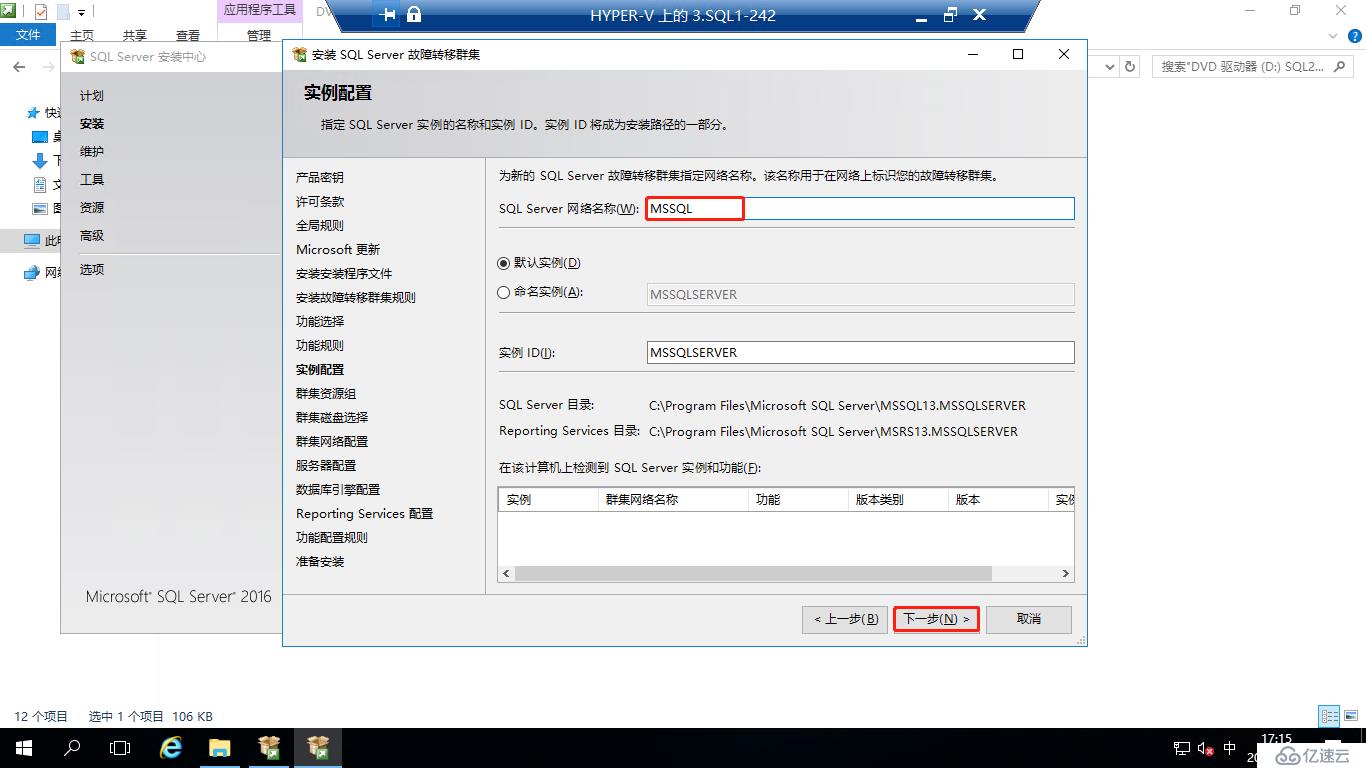The width and height of the screenshot is (1366, 768).
Task: Click 上一步(B) button
Action: coord(845,619)
